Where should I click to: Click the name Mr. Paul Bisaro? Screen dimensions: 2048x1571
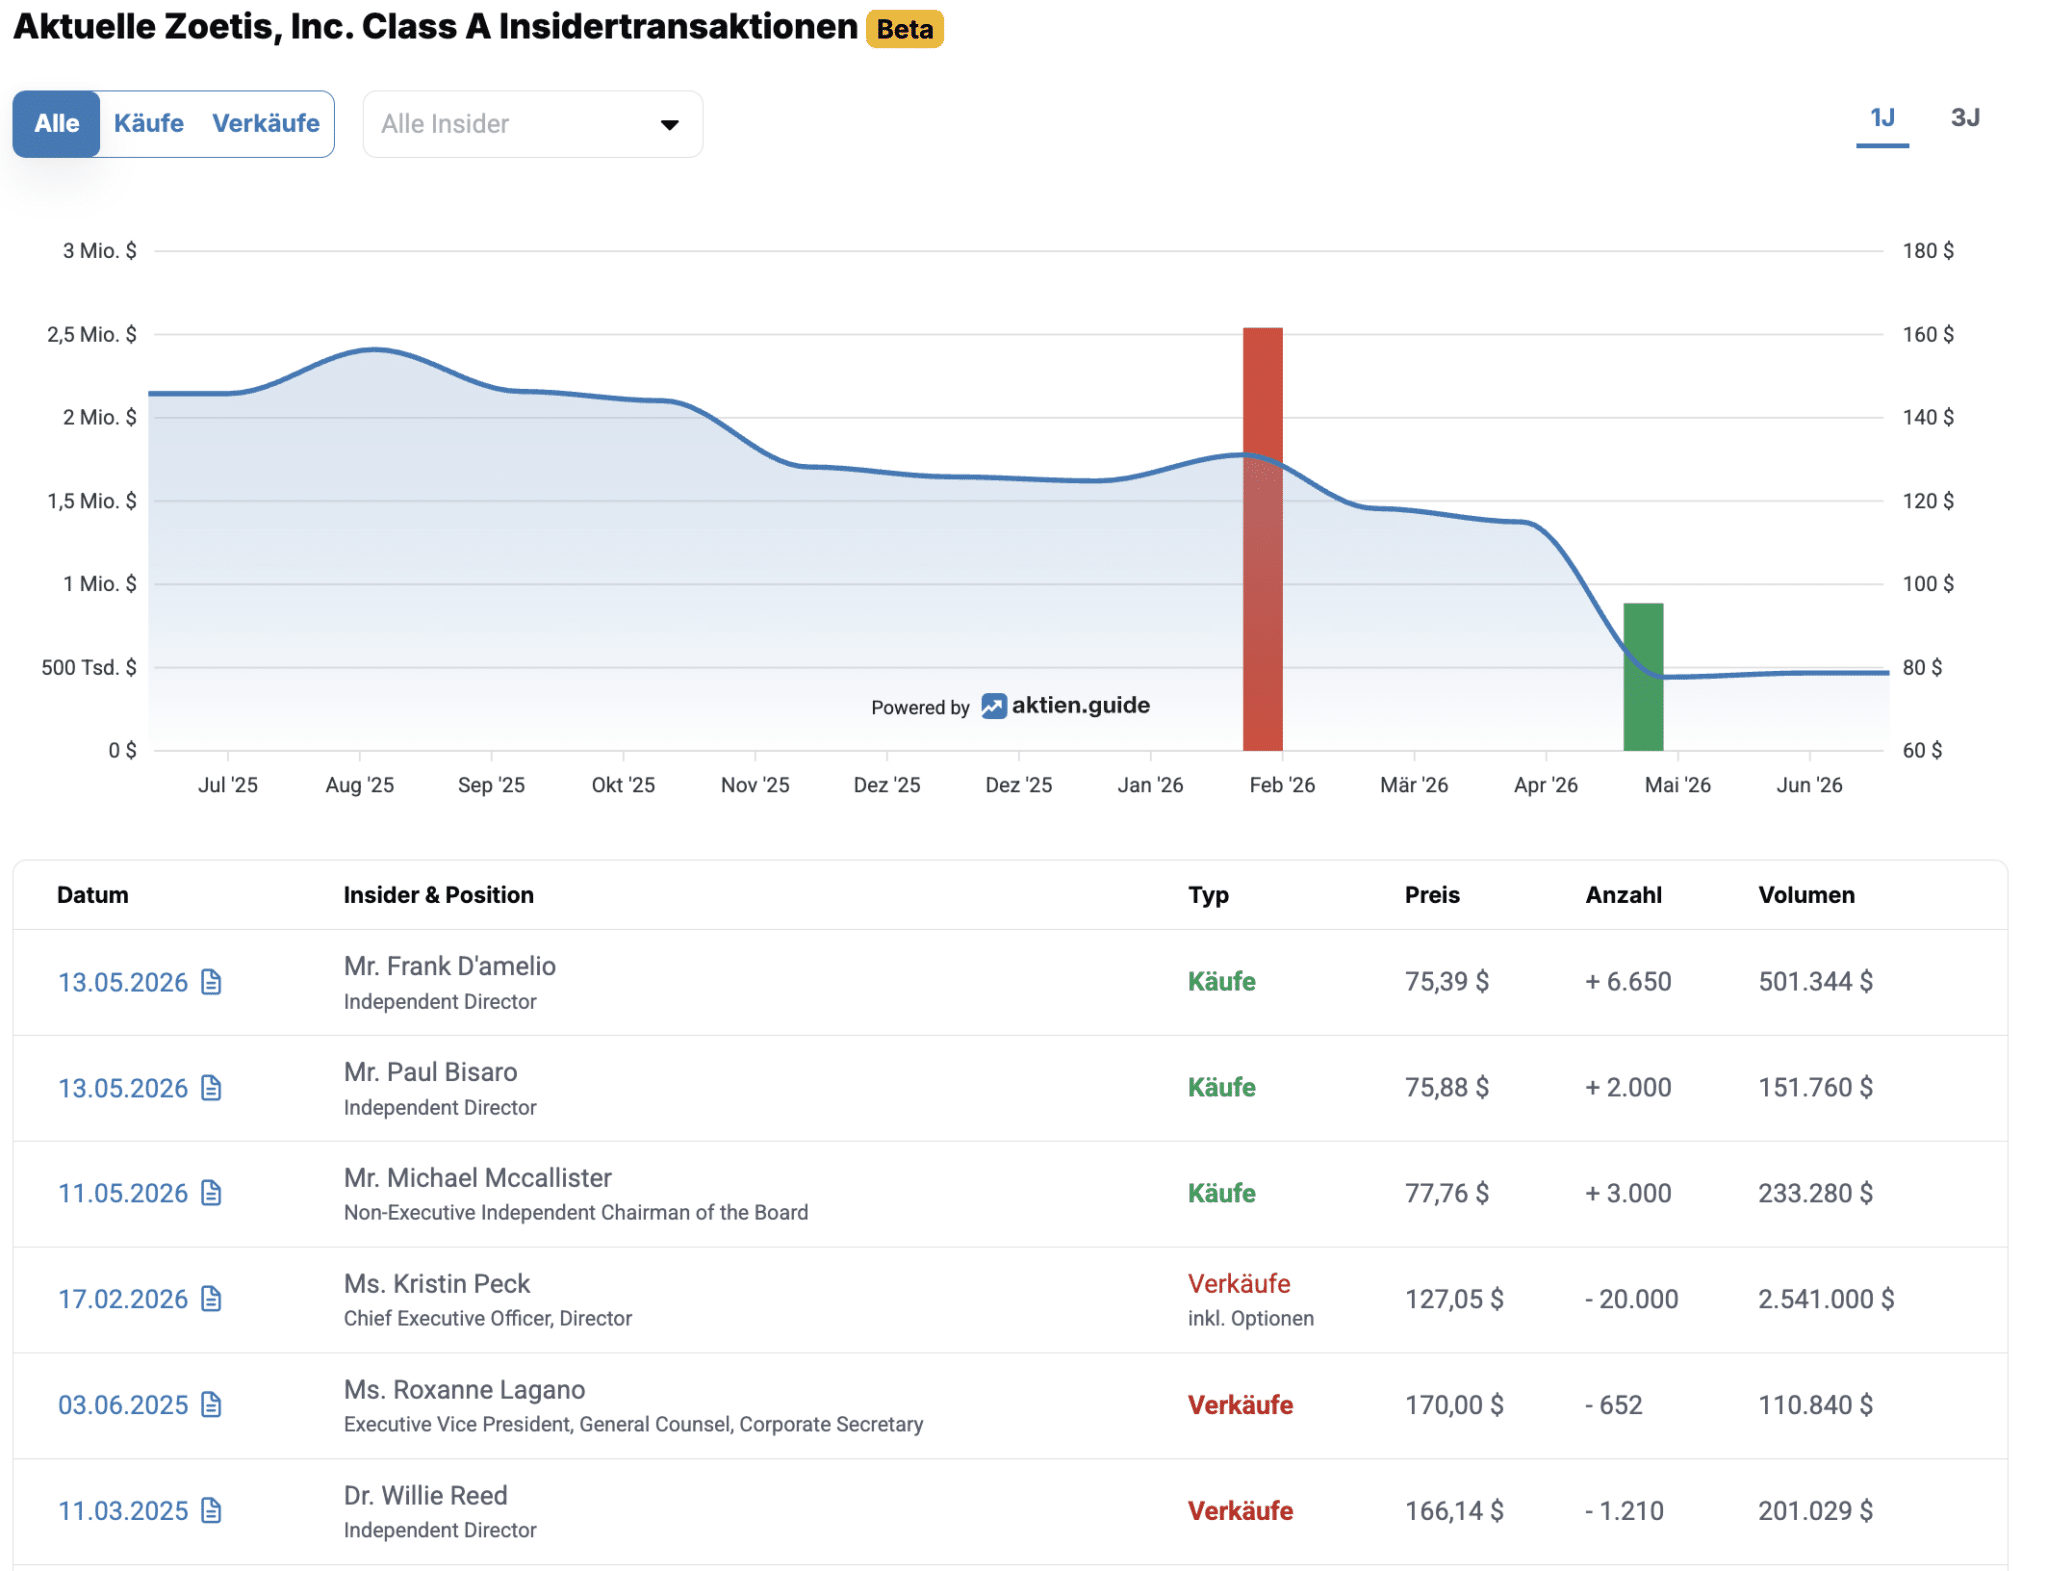(430, 1072)
